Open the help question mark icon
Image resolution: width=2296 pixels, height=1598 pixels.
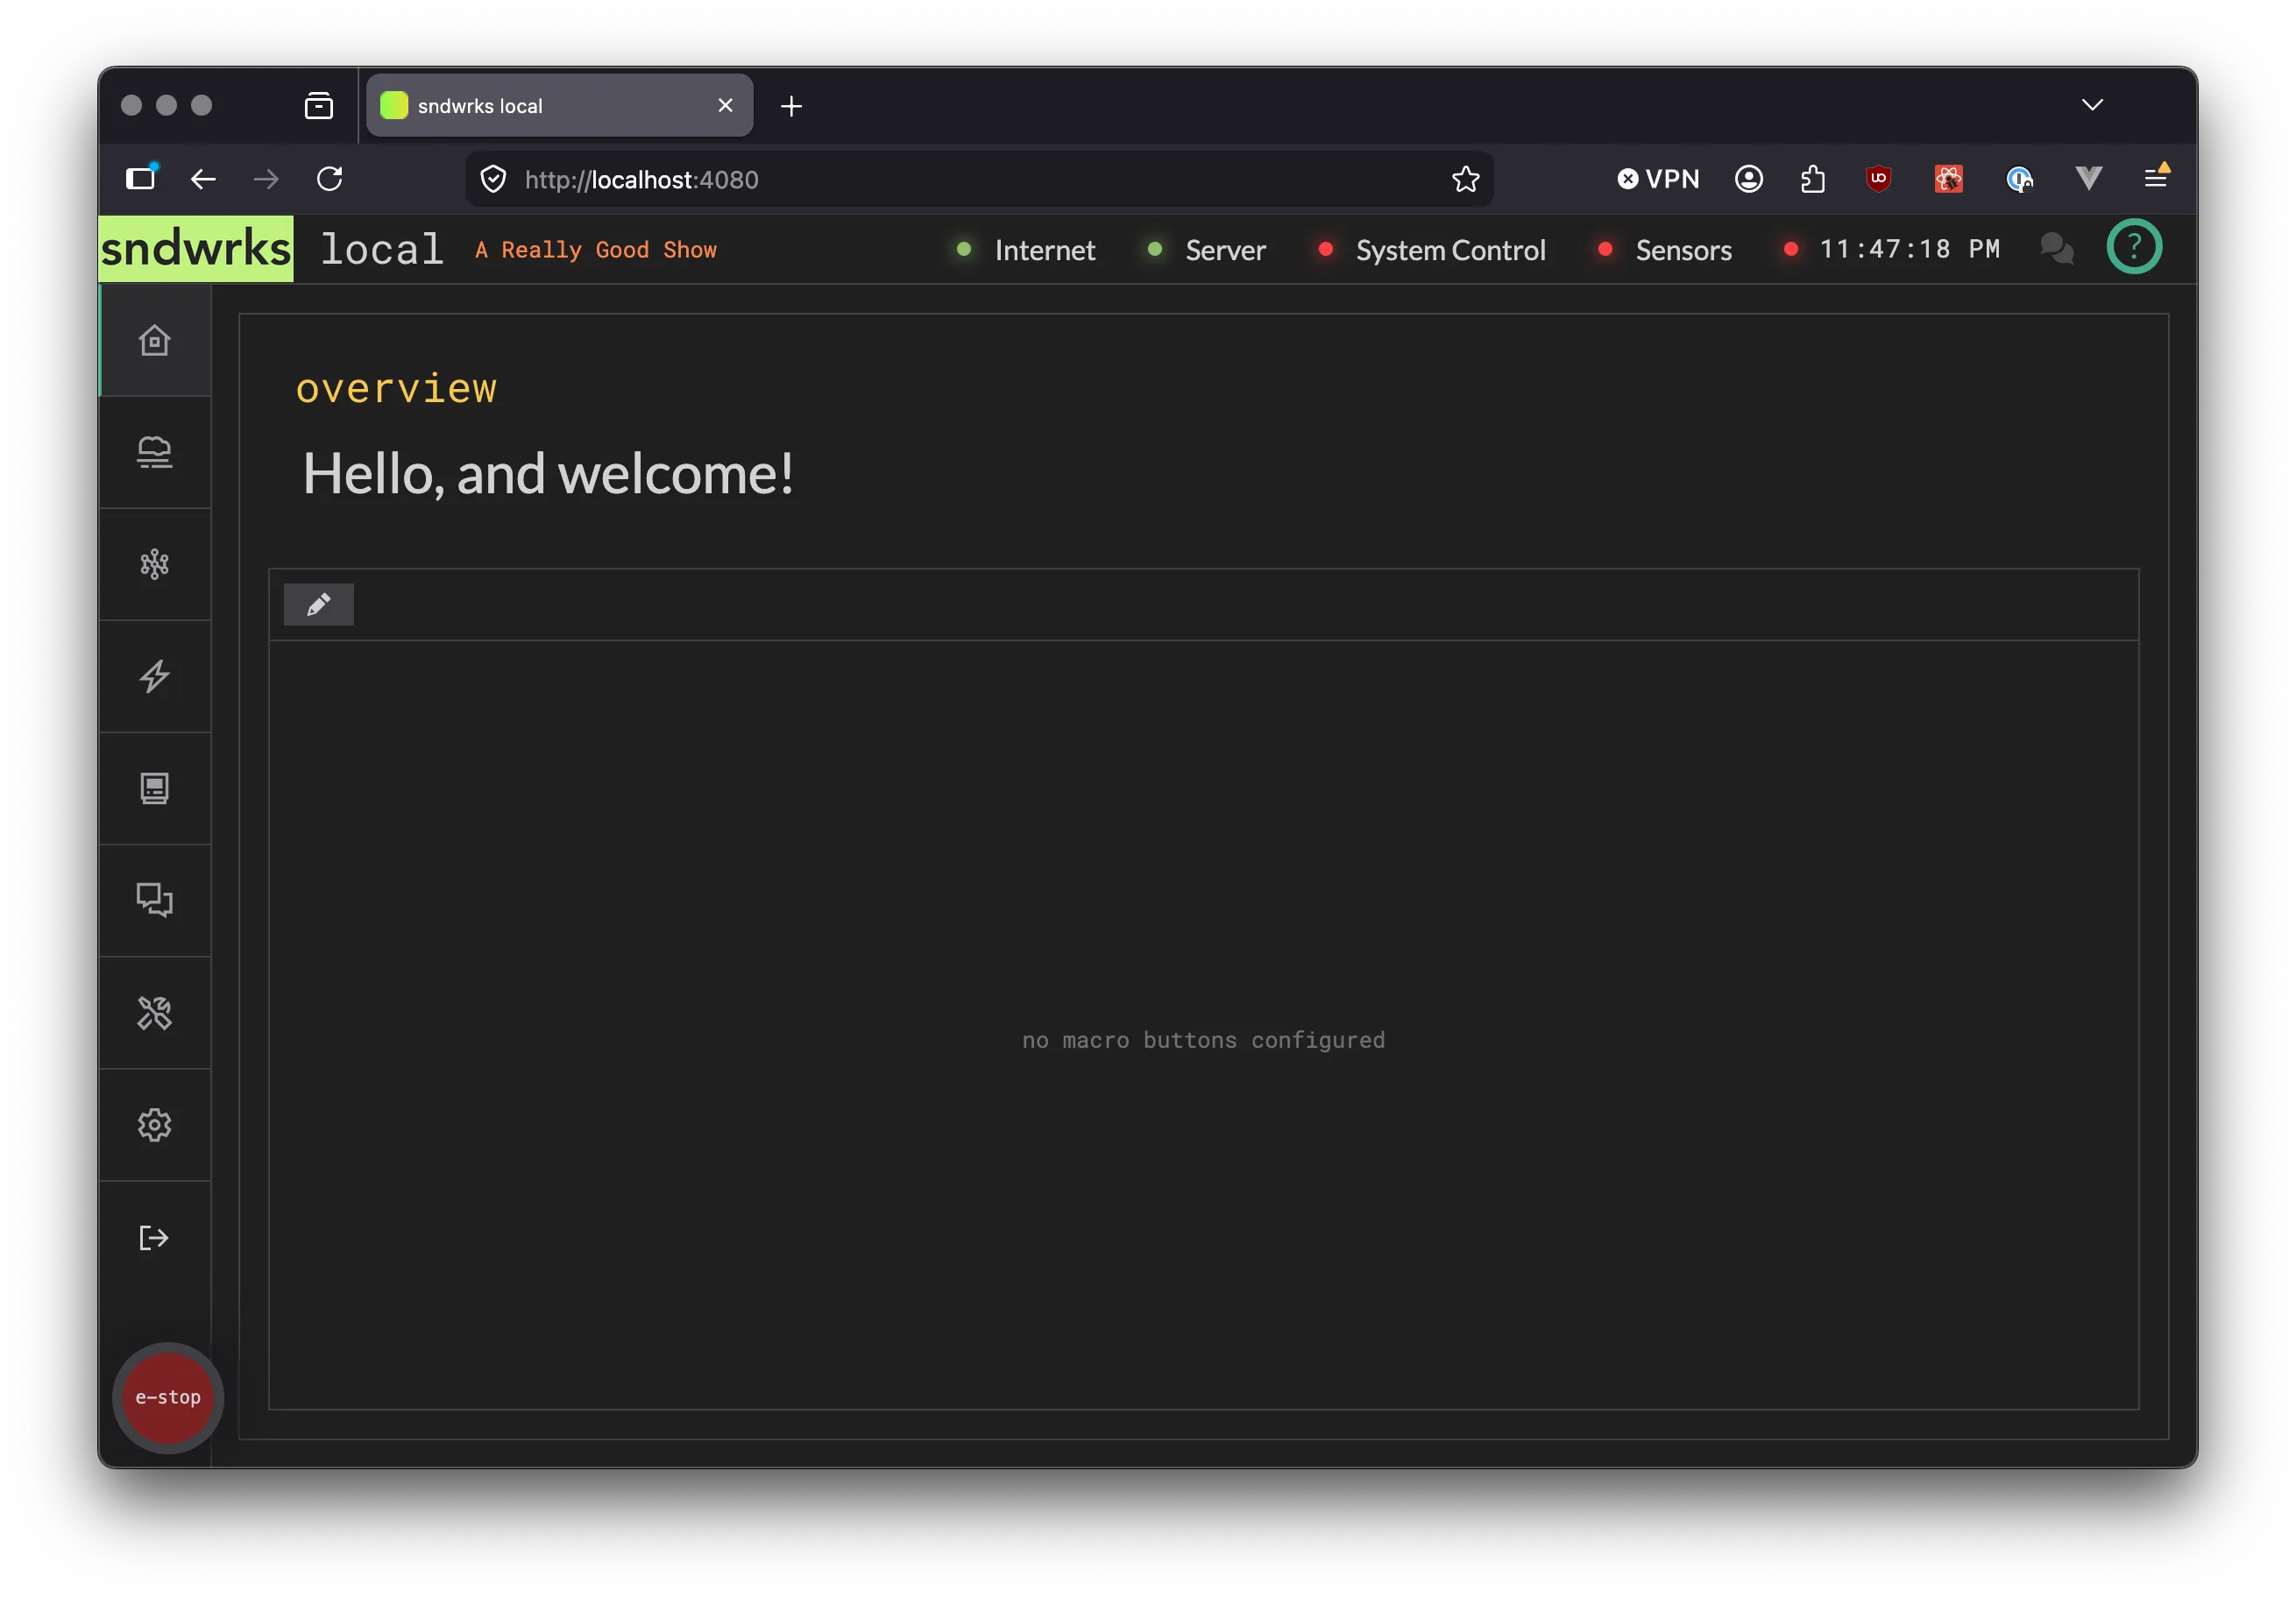click(x=2134, y=246)
